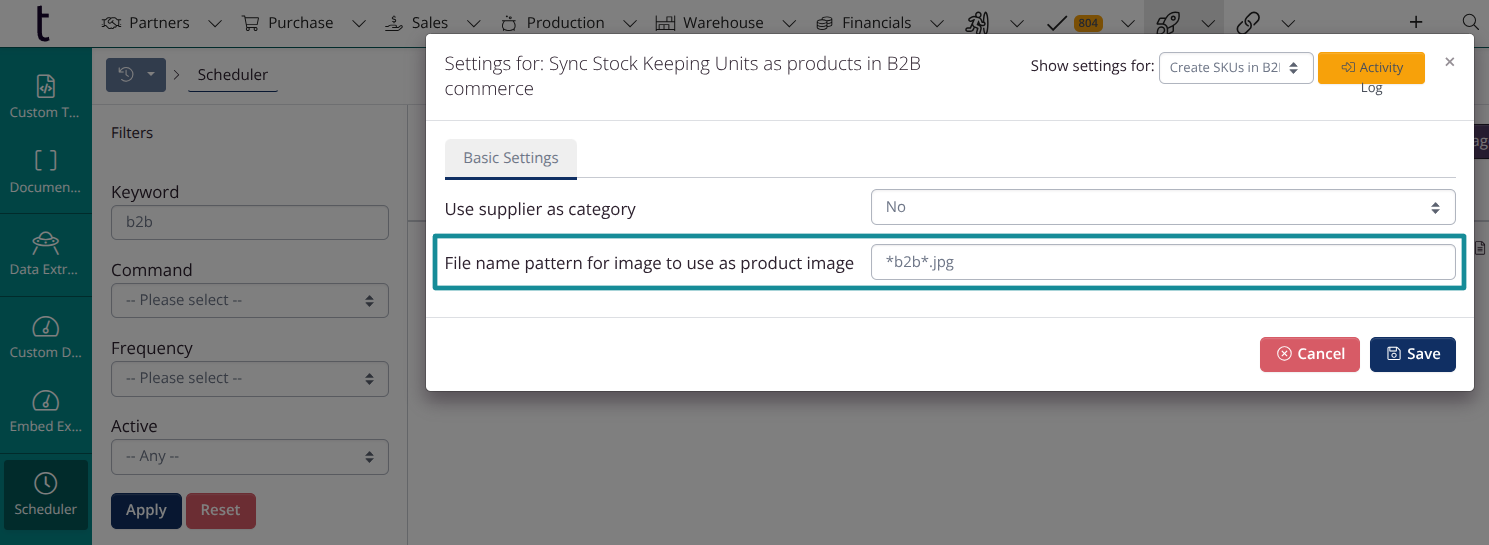Open the 'Show settings for' selector
This screenshot has width=1489, height=545.
(1235, 68)
